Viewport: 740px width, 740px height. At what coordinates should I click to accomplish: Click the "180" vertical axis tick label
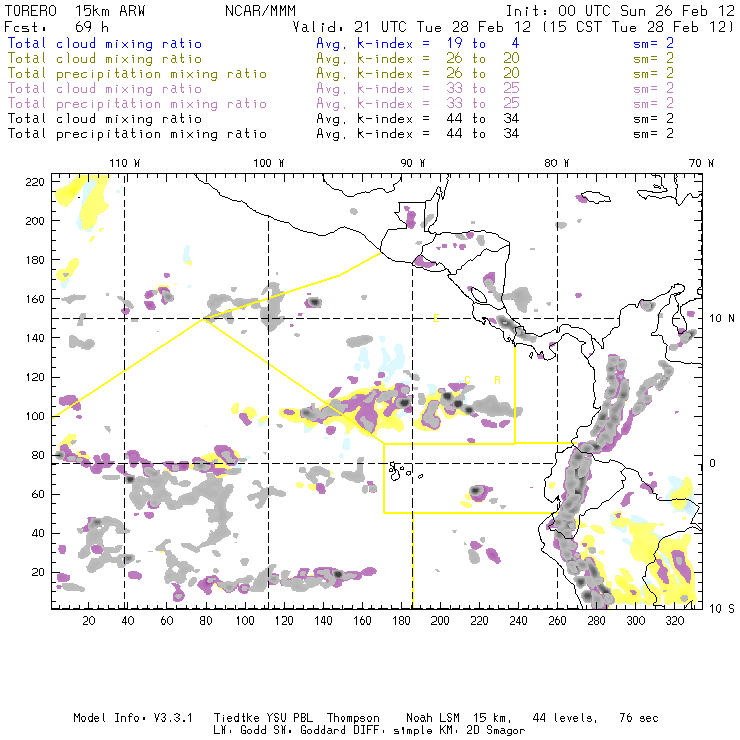[35, 260]
